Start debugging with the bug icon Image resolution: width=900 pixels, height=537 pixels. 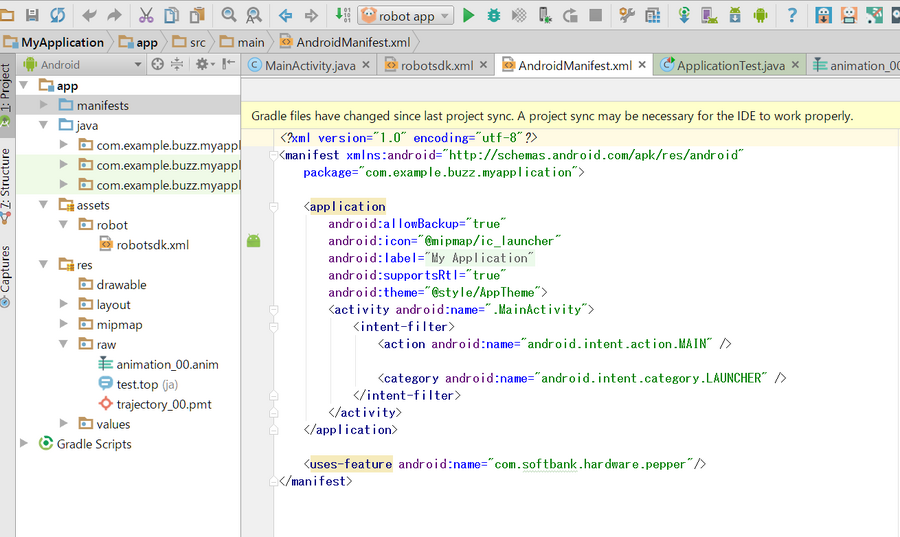point(494,15)
